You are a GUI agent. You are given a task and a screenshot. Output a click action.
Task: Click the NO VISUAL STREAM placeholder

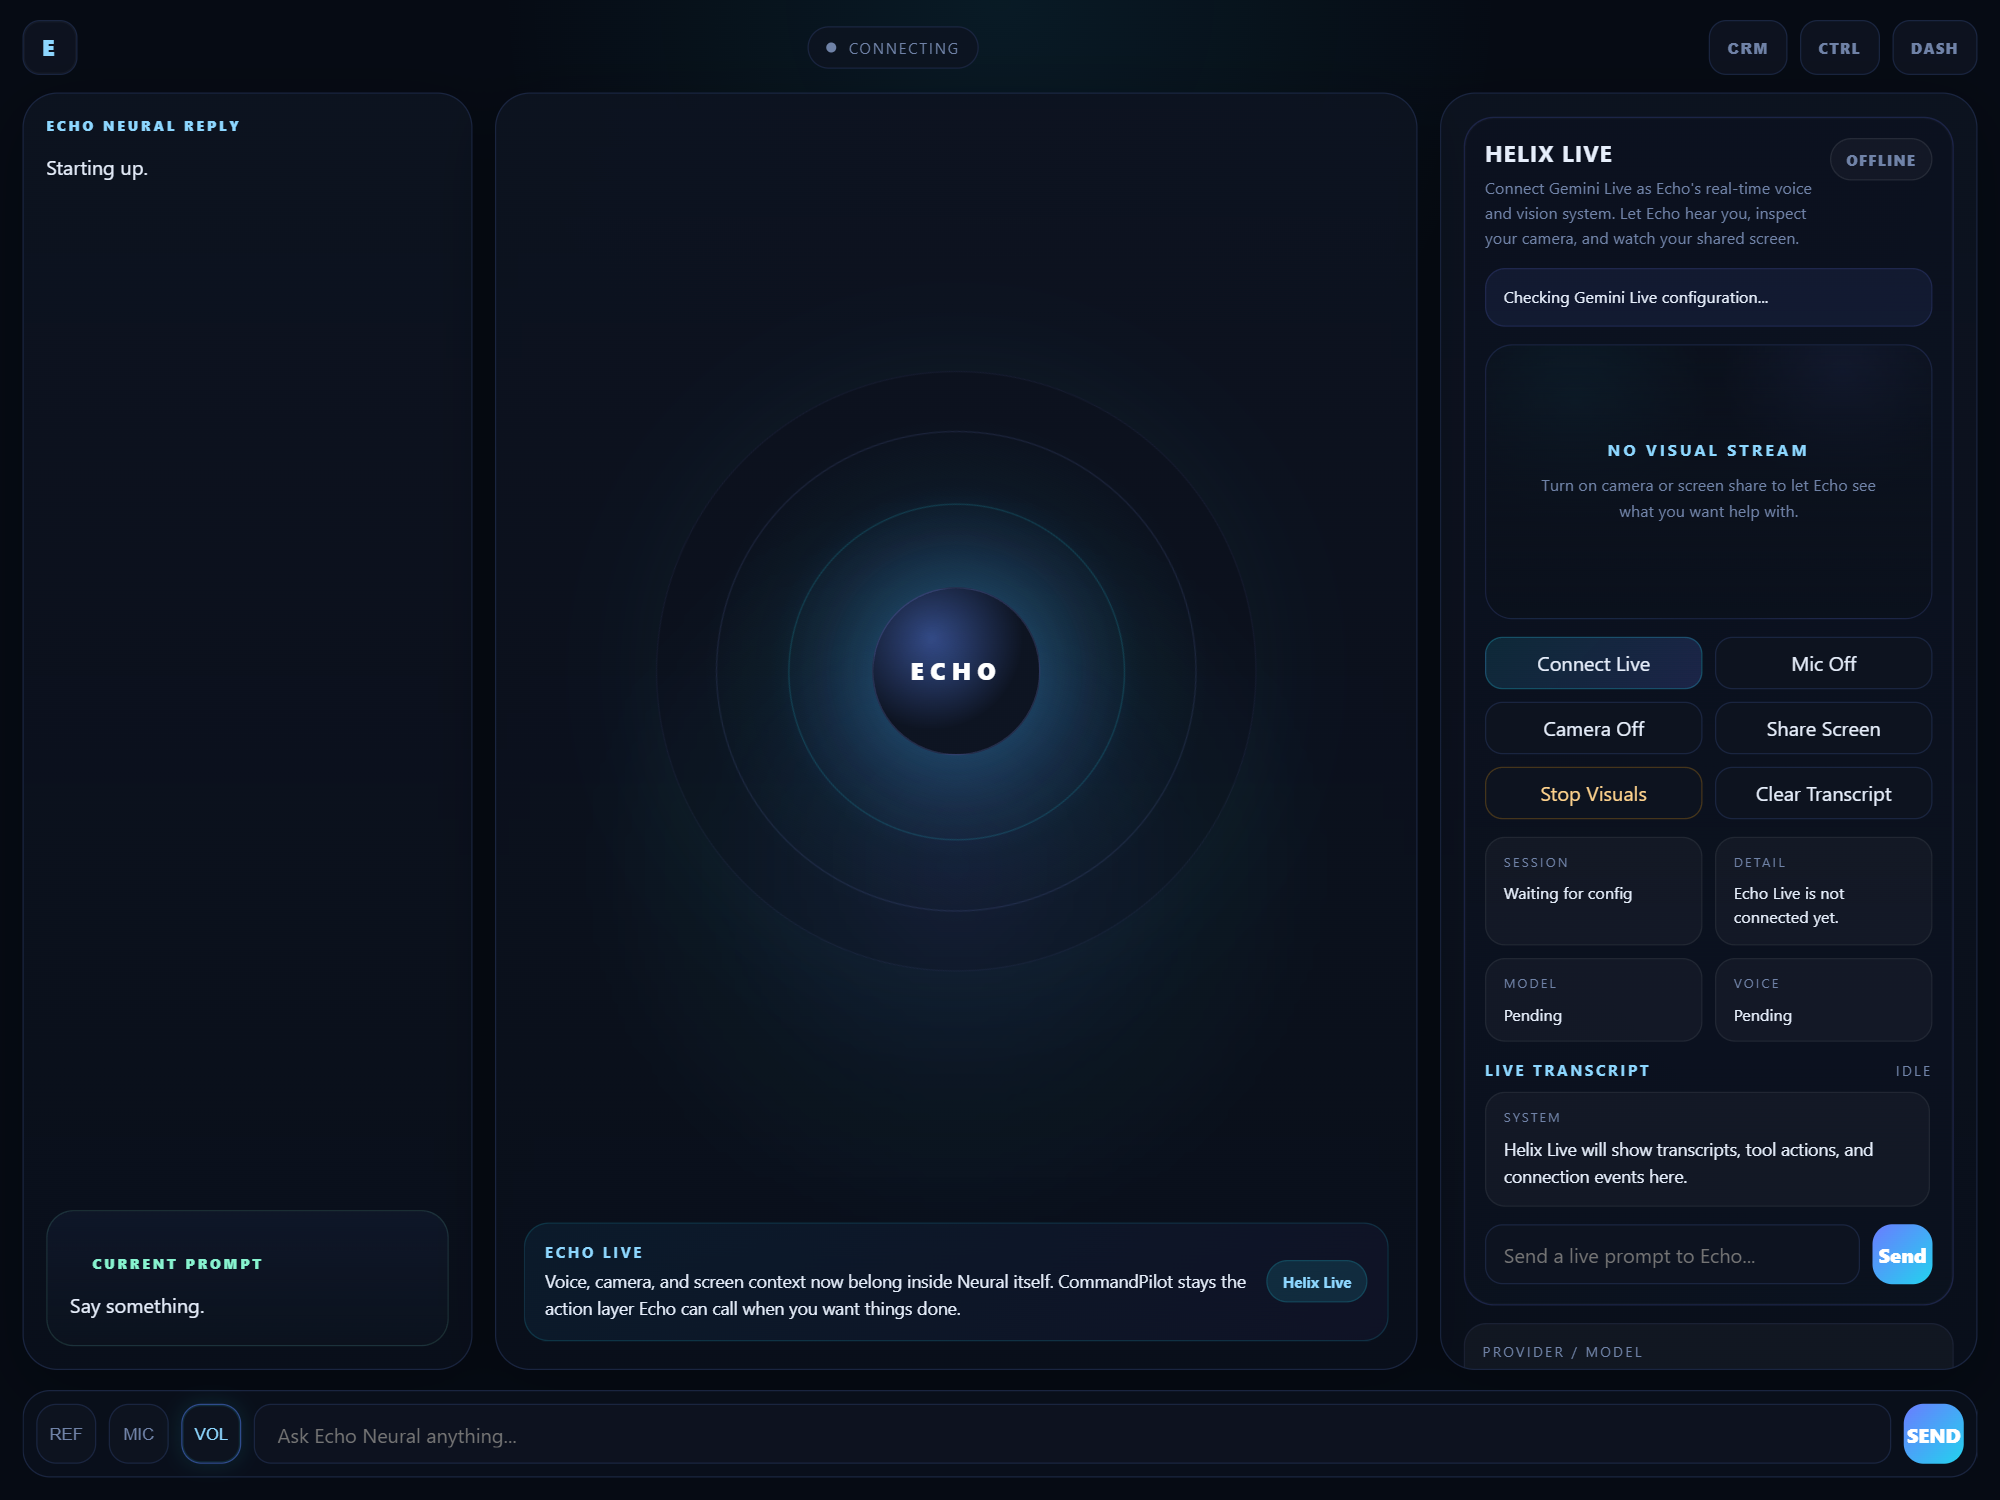point(1708,481)
